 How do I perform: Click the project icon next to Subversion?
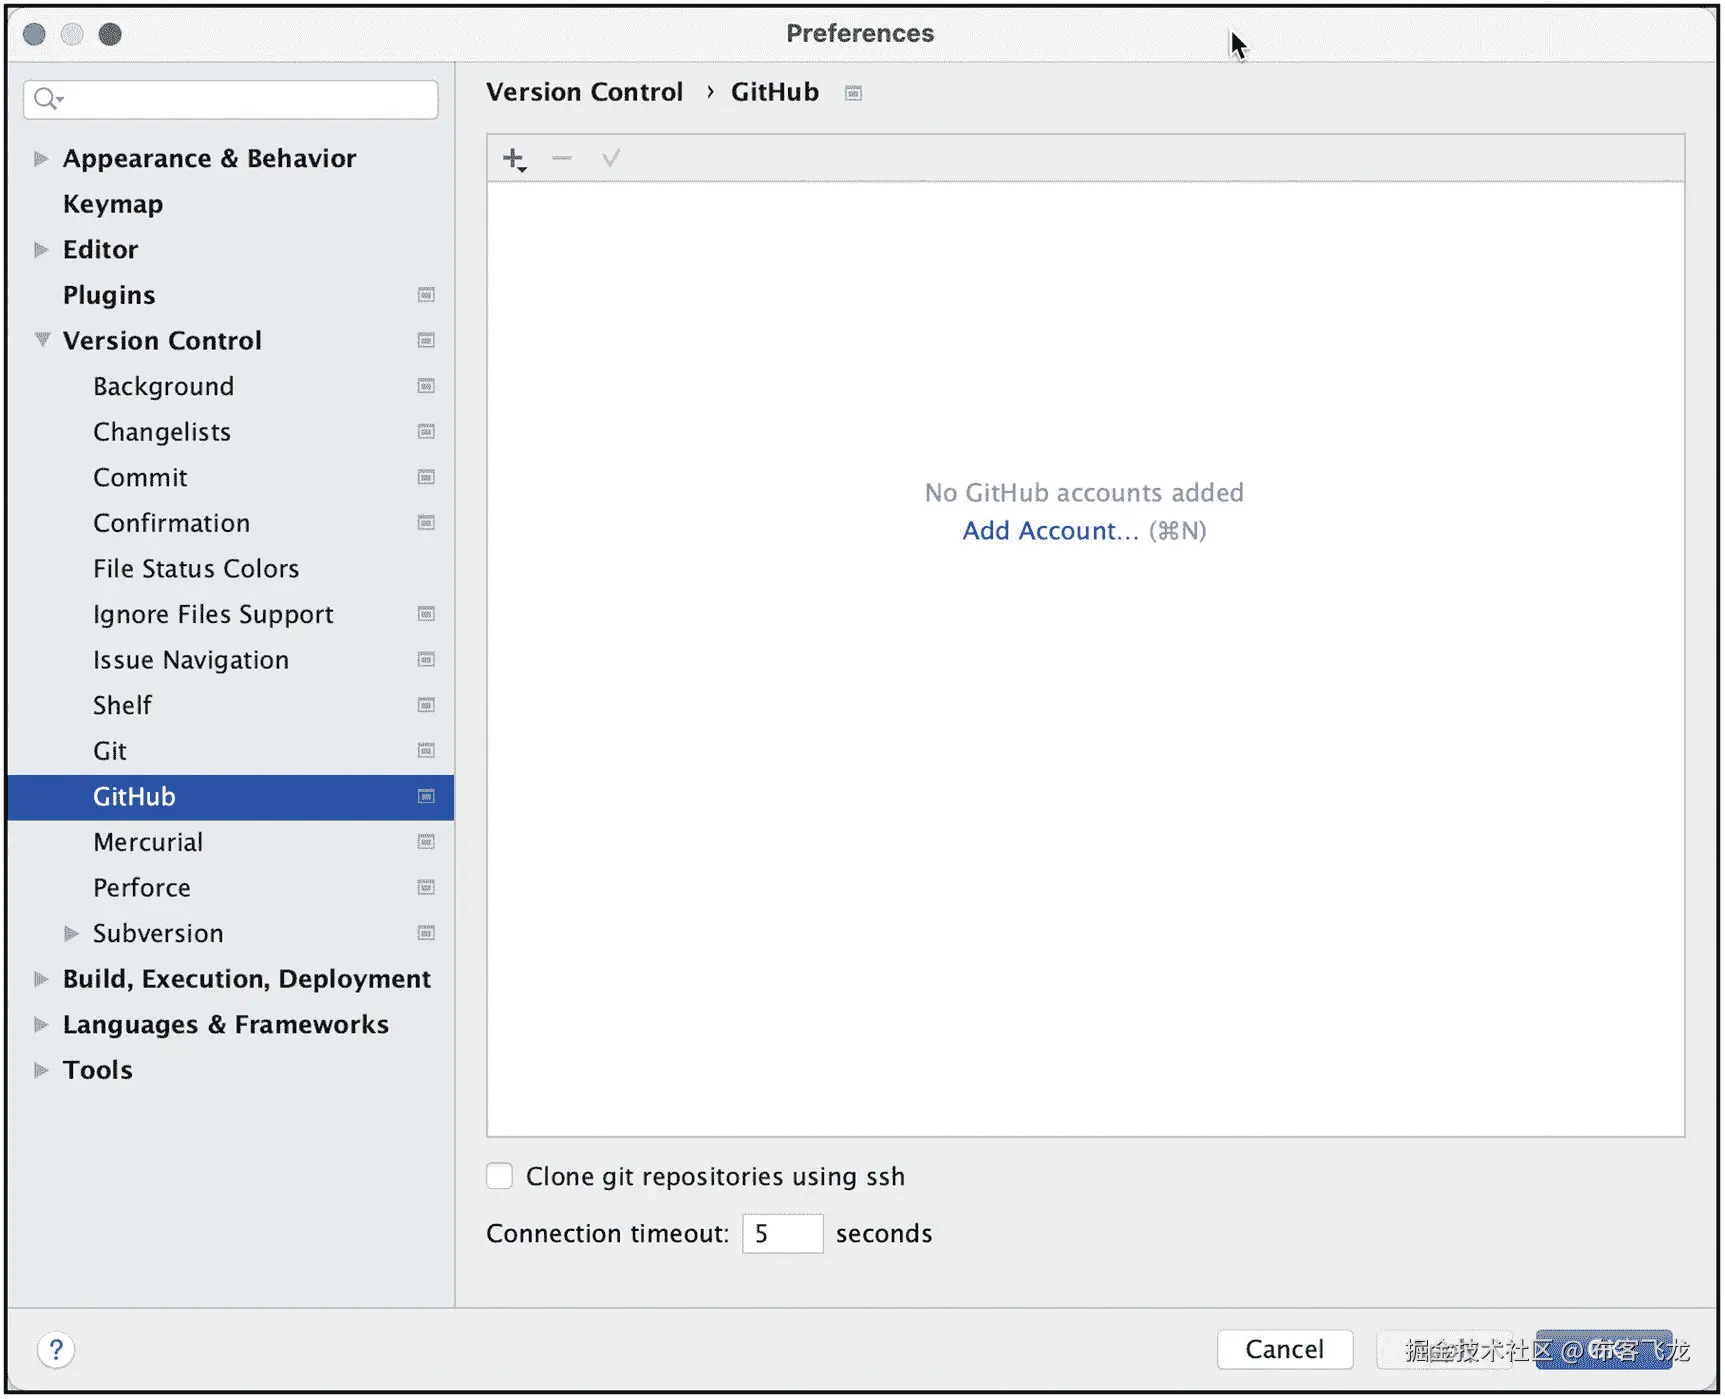426,933
